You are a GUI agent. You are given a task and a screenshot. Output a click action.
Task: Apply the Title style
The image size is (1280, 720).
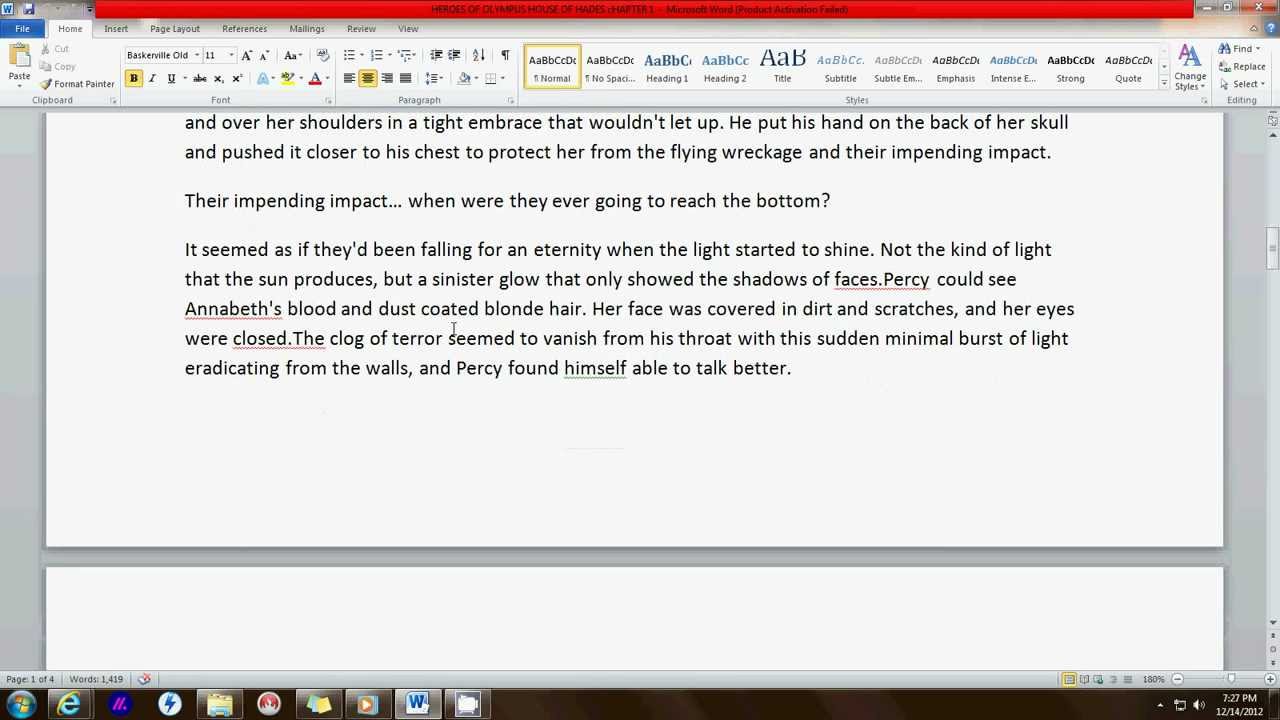pos(782,68)
